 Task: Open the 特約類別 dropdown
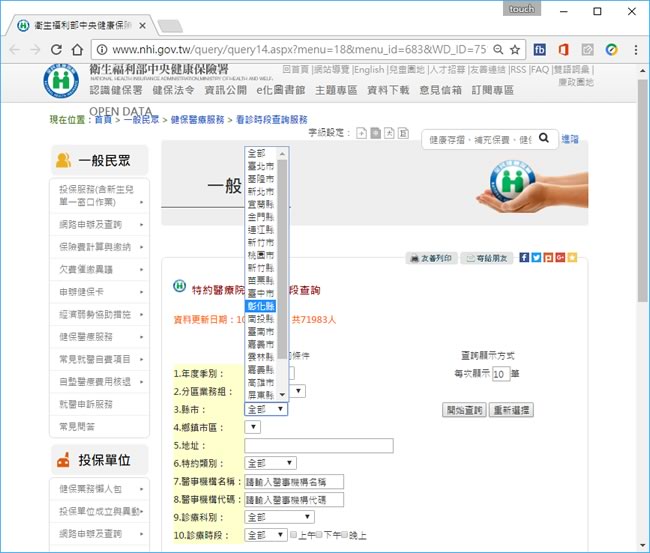270,463
